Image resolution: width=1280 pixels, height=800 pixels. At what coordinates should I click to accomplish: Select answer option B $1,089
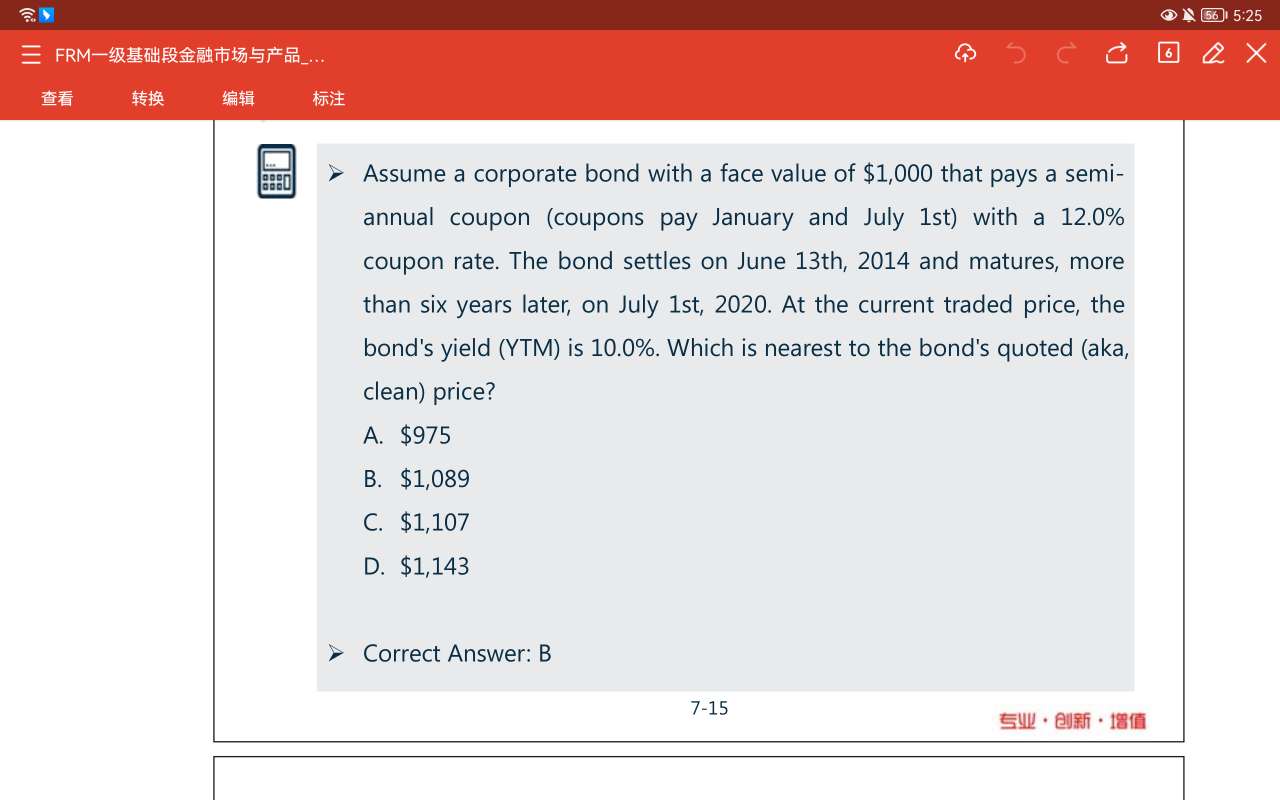pos(417,479)
